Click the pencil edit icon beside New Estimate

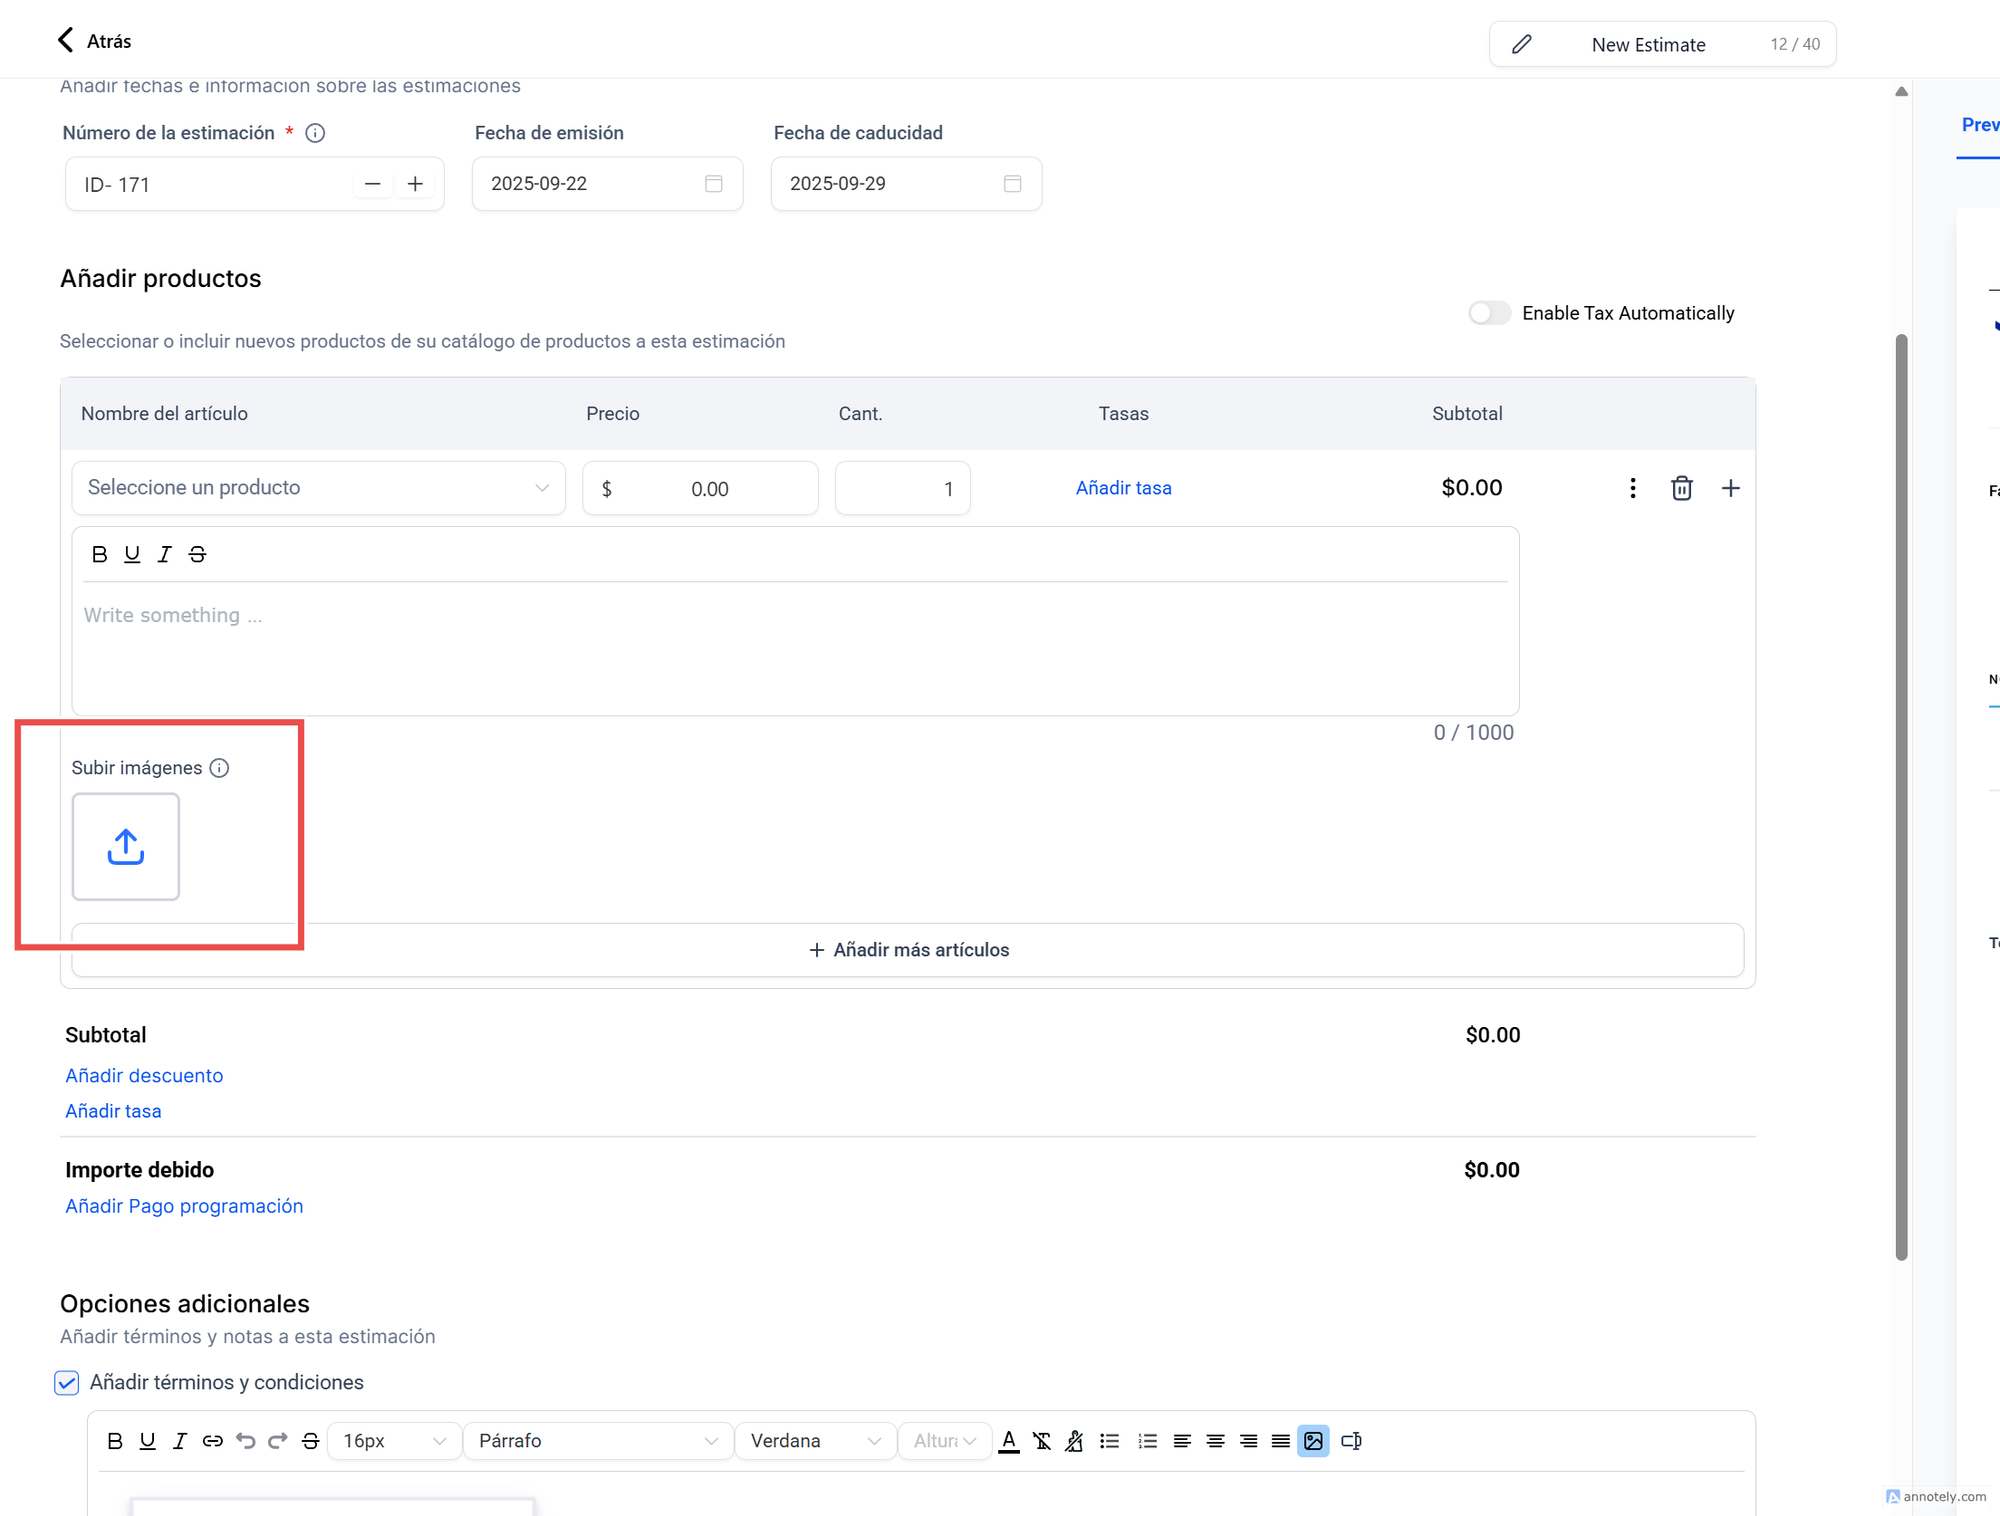[x=1521, y=44]
